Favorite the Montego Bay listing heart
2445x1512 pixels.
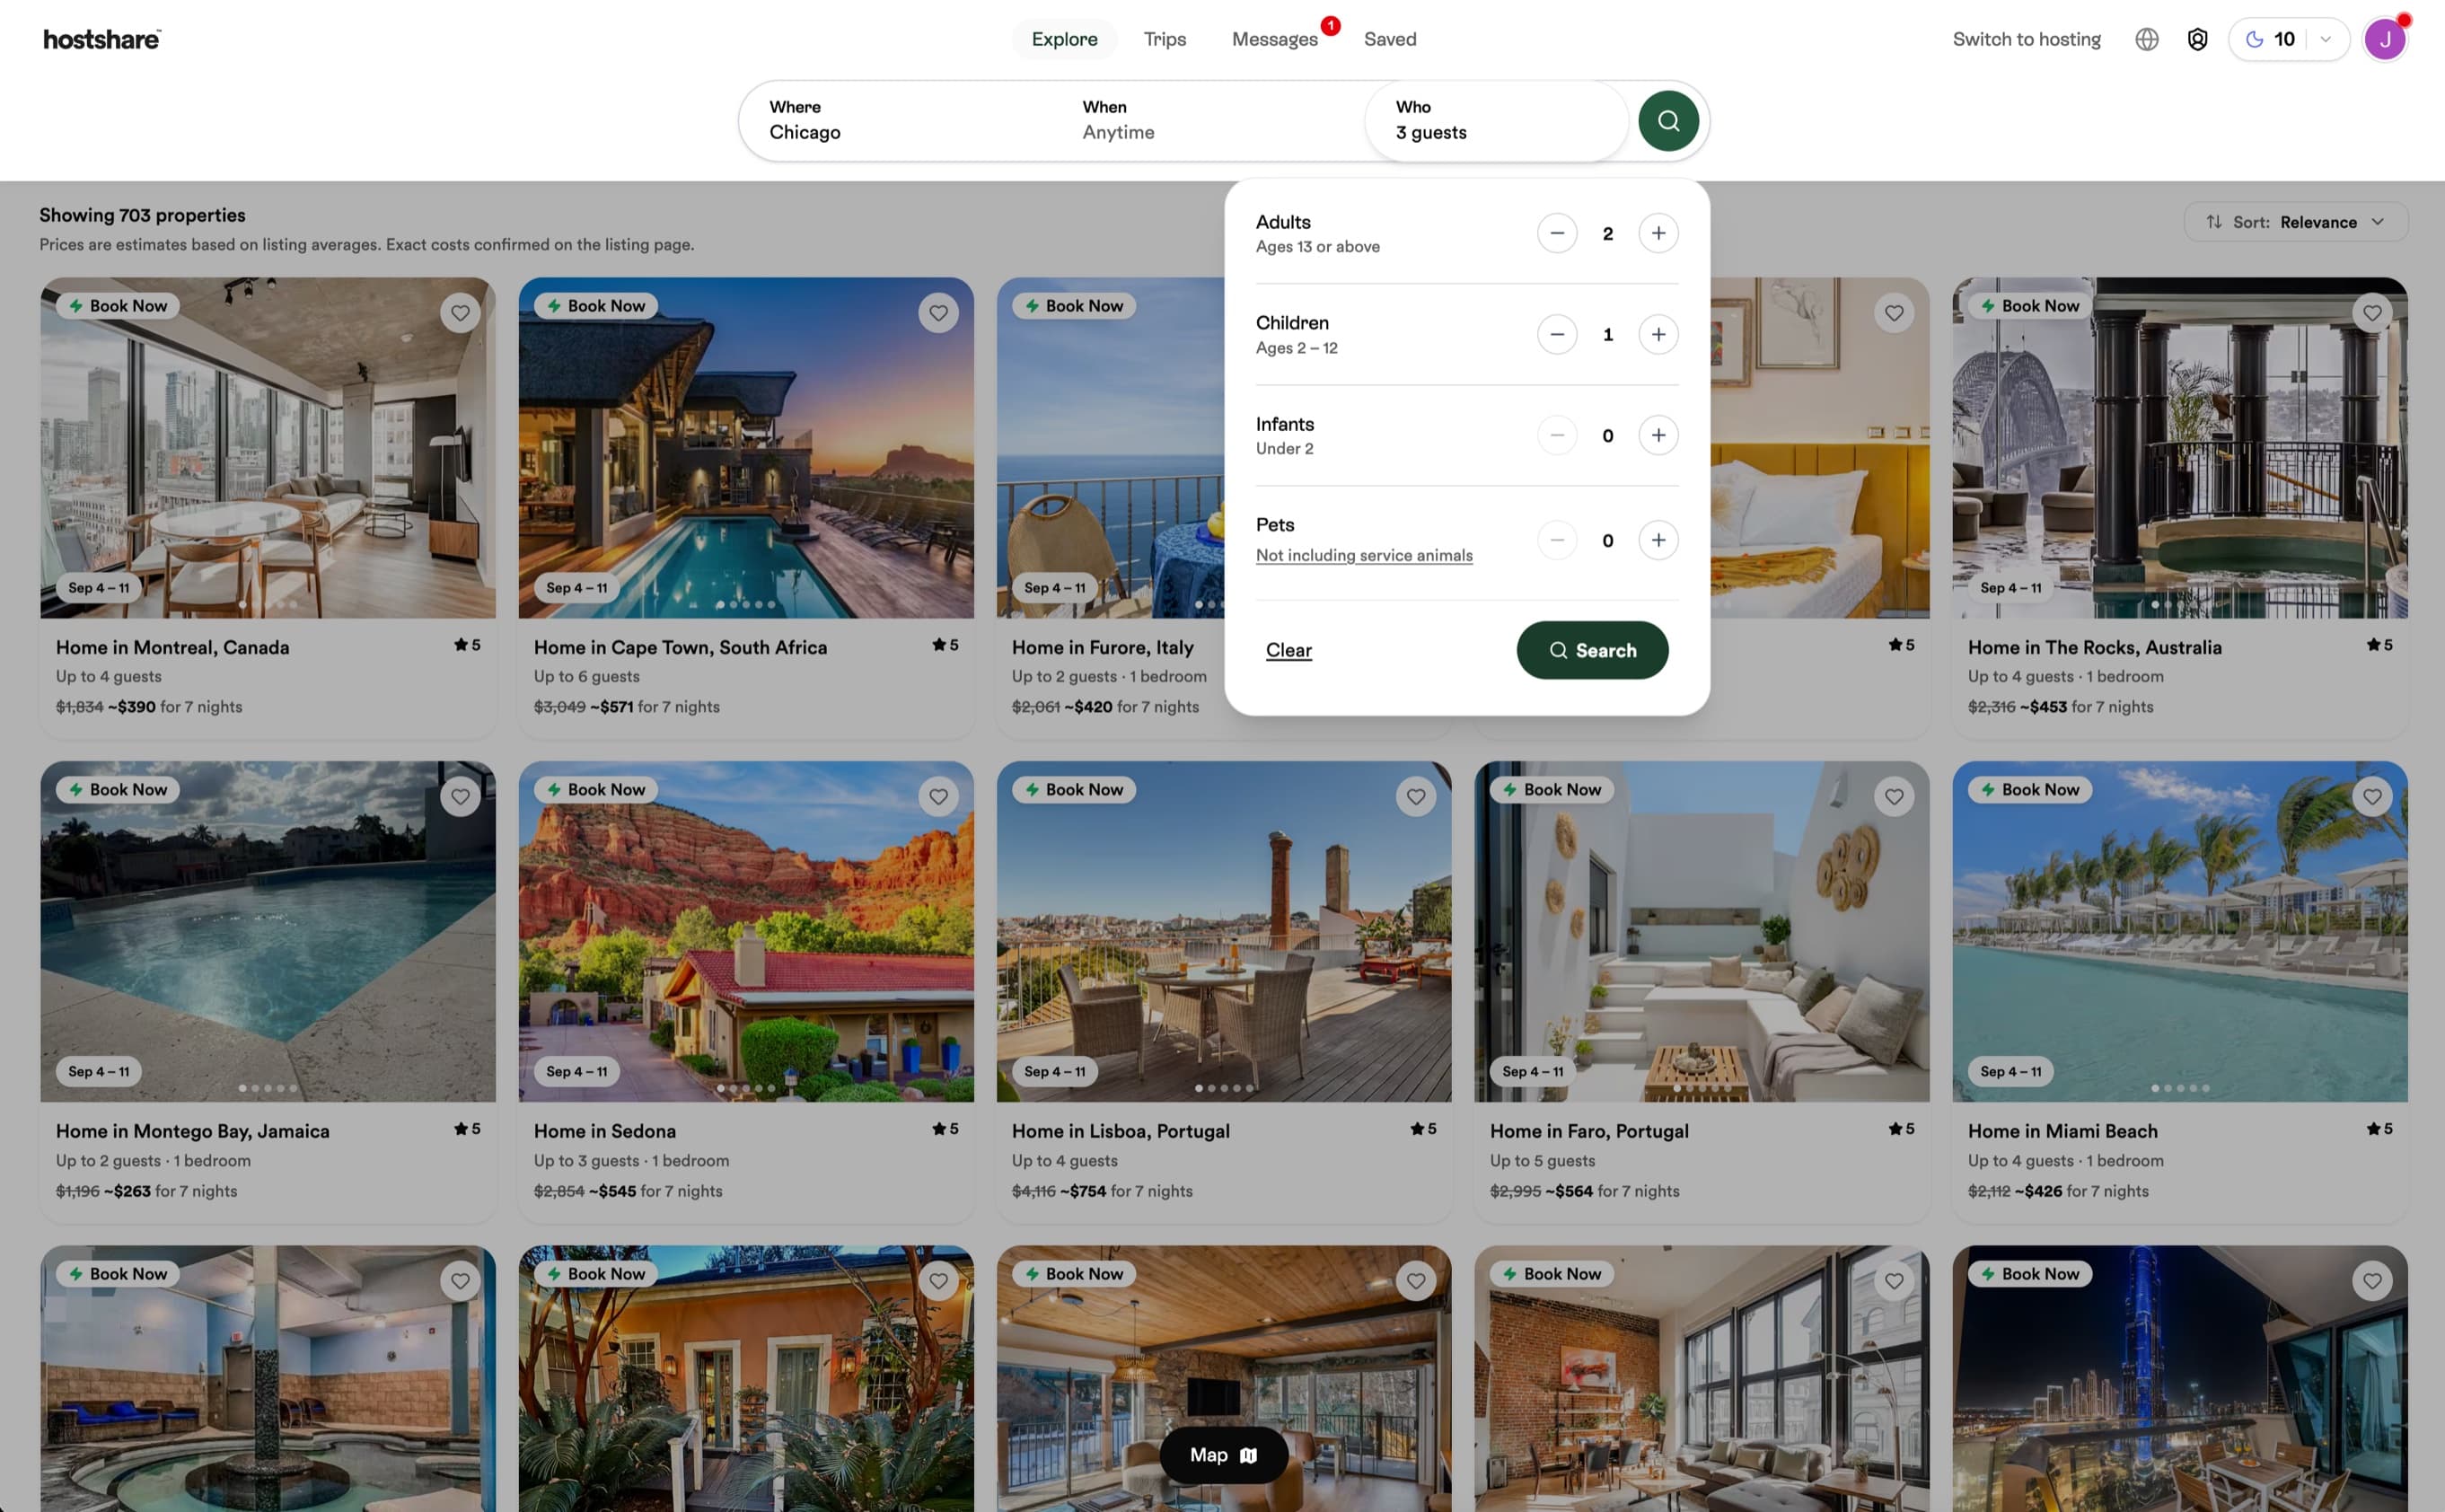tap(460, 797)
